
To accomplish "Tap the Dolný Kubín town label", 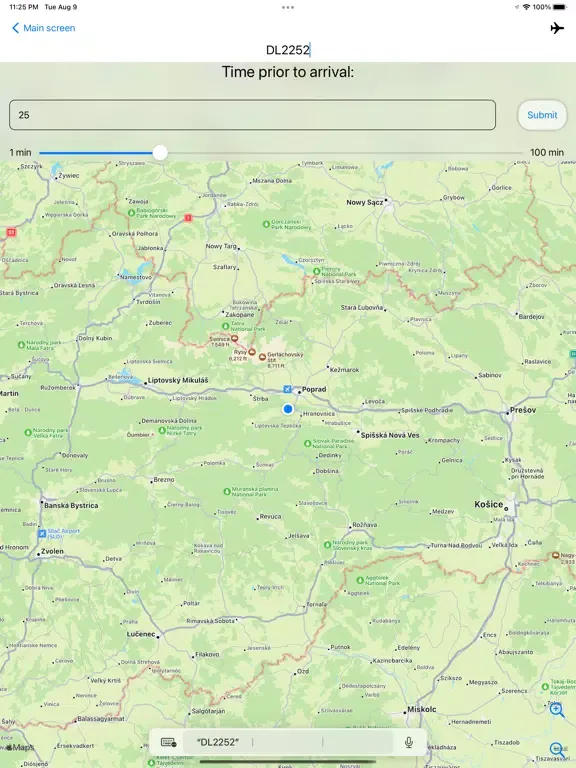I will click(x=95, y=338).
